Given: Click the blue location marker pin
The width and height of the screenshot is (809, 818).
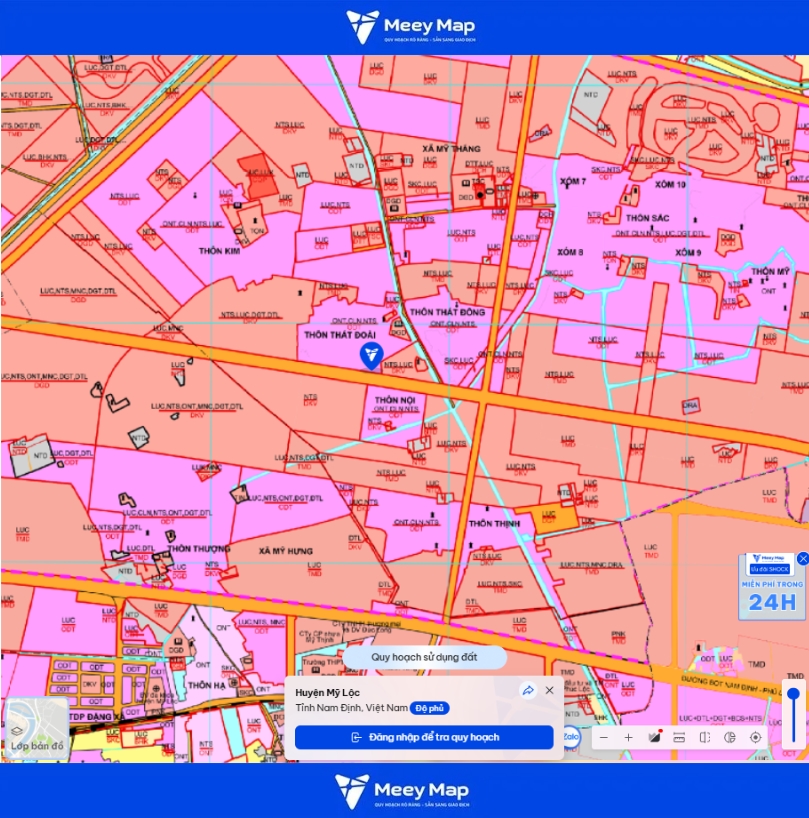Looking at the screenshot, I should (371, 356).
